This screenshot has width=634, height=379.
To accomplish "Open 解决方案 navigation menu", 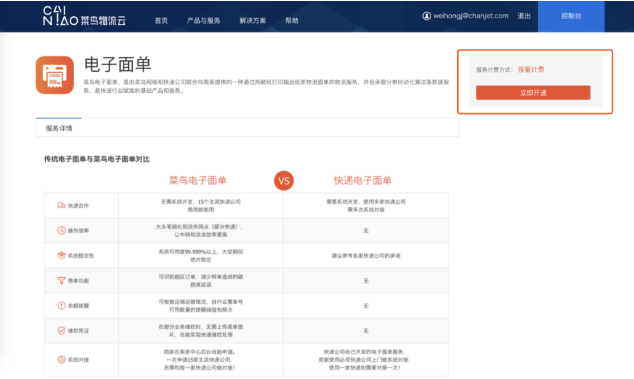I will click(x=253, y=21).
